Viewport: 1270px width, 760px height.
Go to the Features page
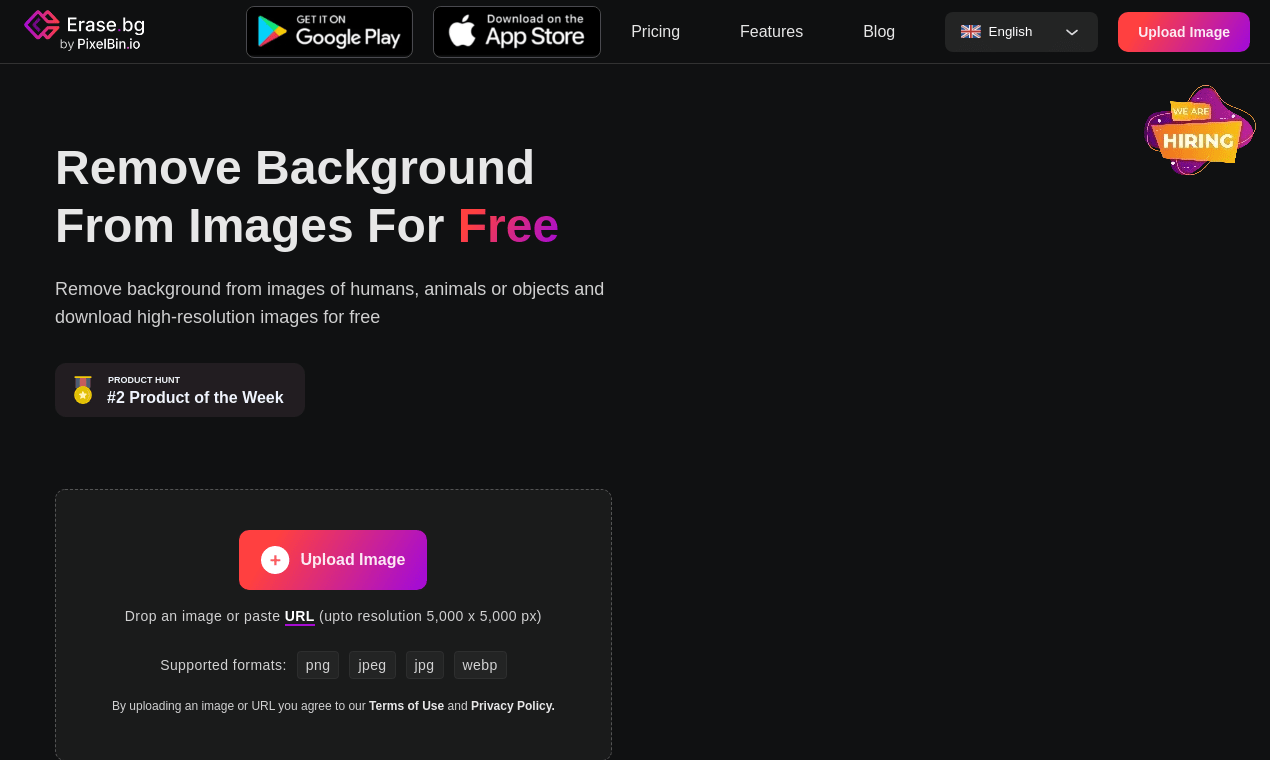click(771, 32)
